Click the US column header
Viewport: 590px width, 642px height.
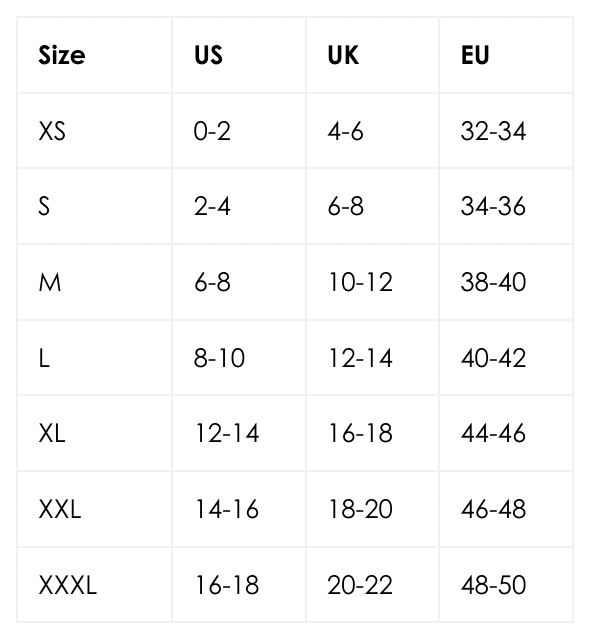[x=208, y=55]
